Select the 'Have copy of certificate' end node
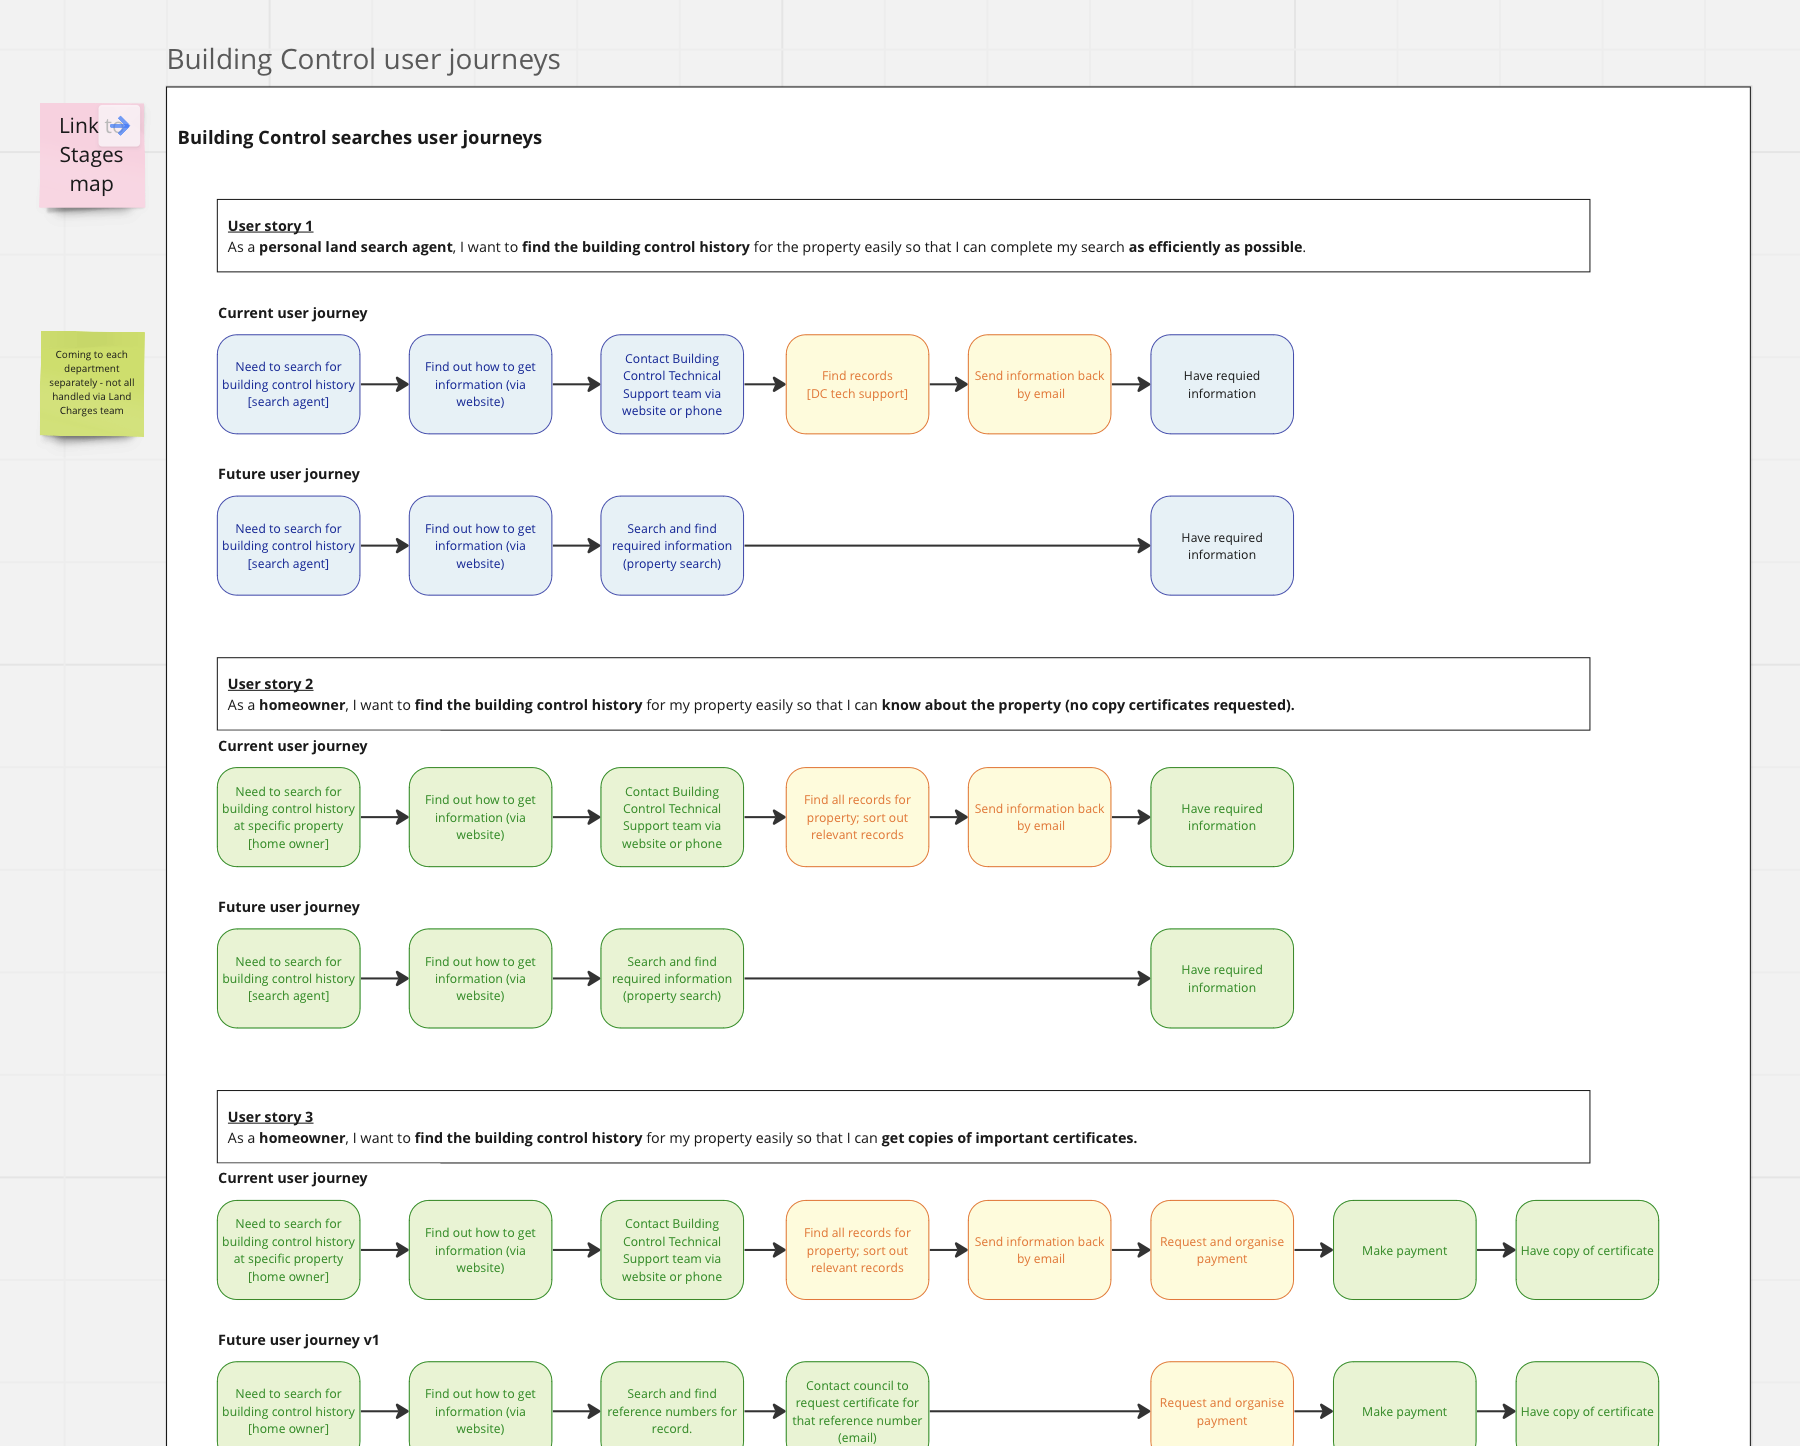Viewport: 1800px width, 1446px height. point(1586,1250)
